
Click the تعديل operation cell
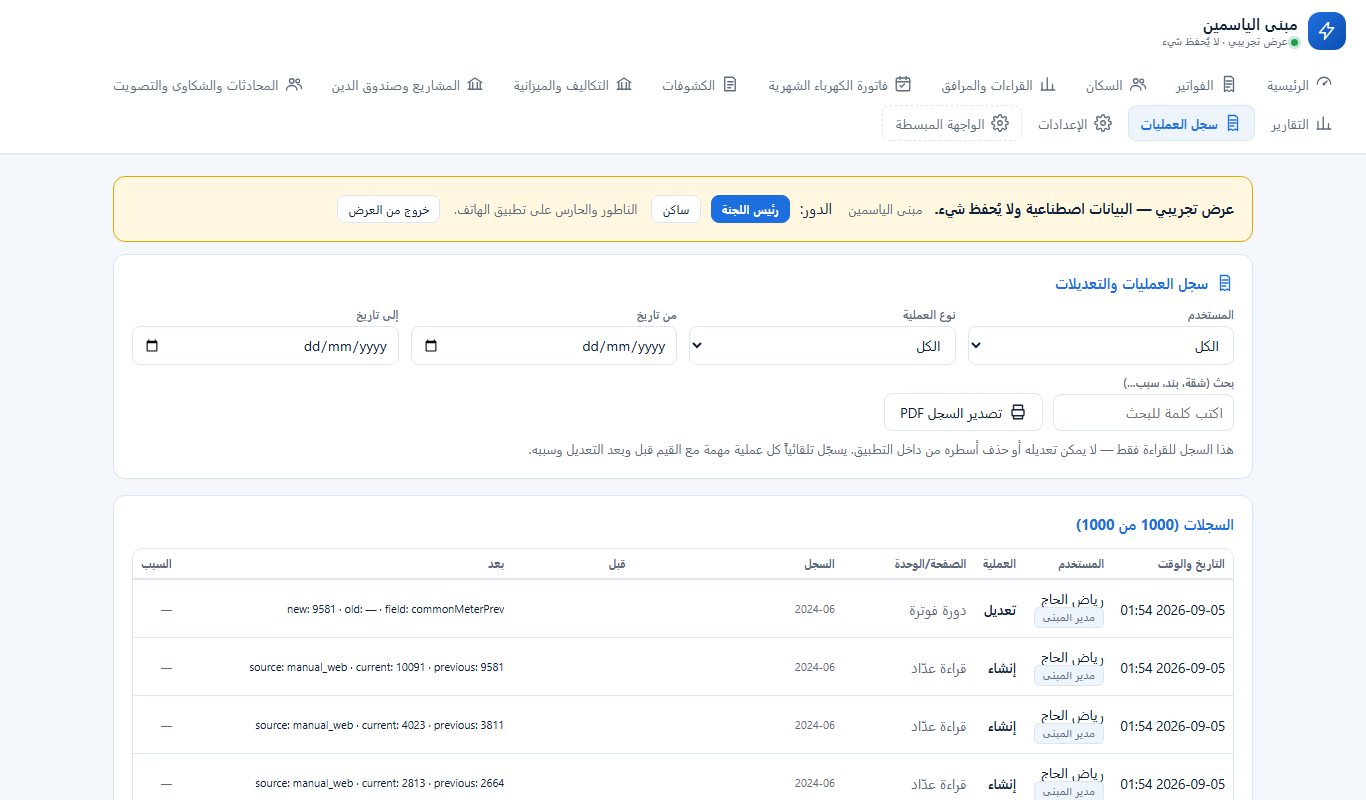pos(1000,609)
